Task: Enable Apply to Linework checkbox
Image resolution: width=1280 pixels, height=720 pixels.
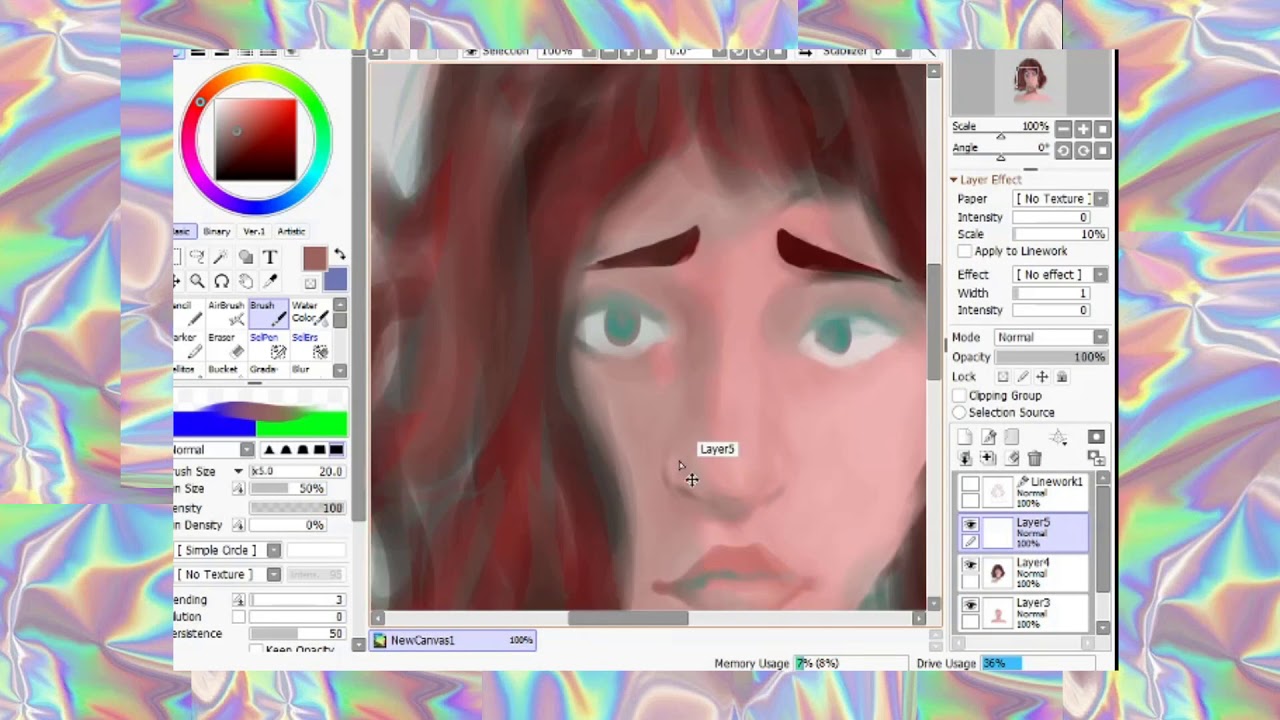Action: click(965, 251)
